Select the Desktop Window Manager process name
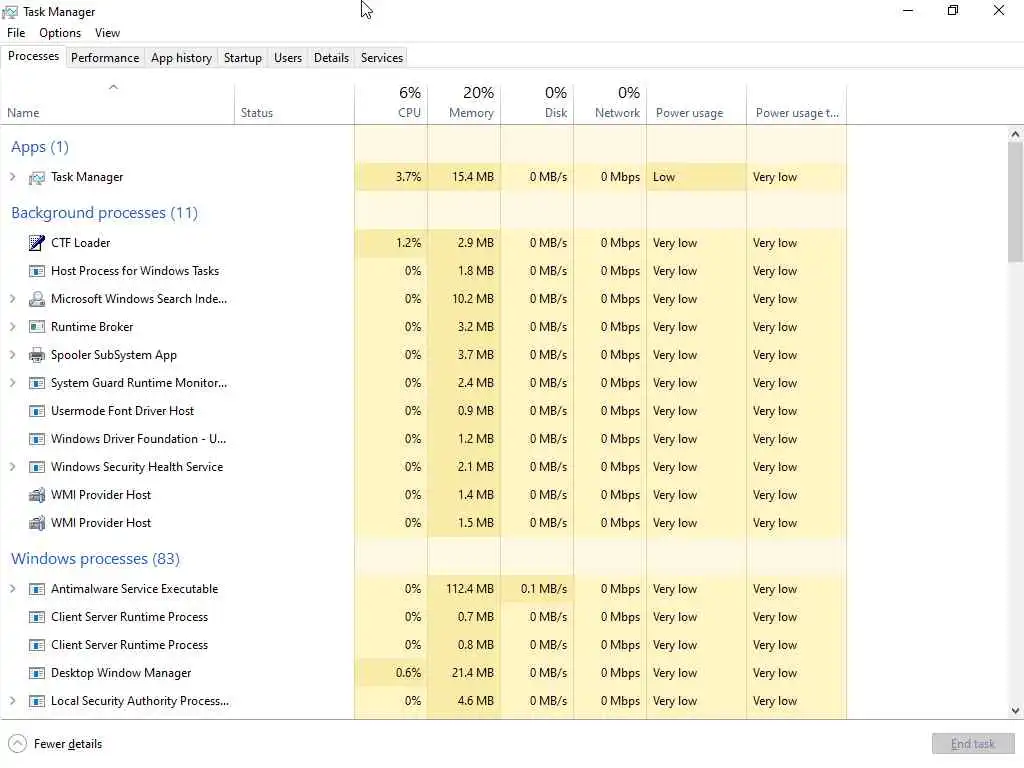The width and height of the screenshot is (1024, 768). (x=121, y=673)
